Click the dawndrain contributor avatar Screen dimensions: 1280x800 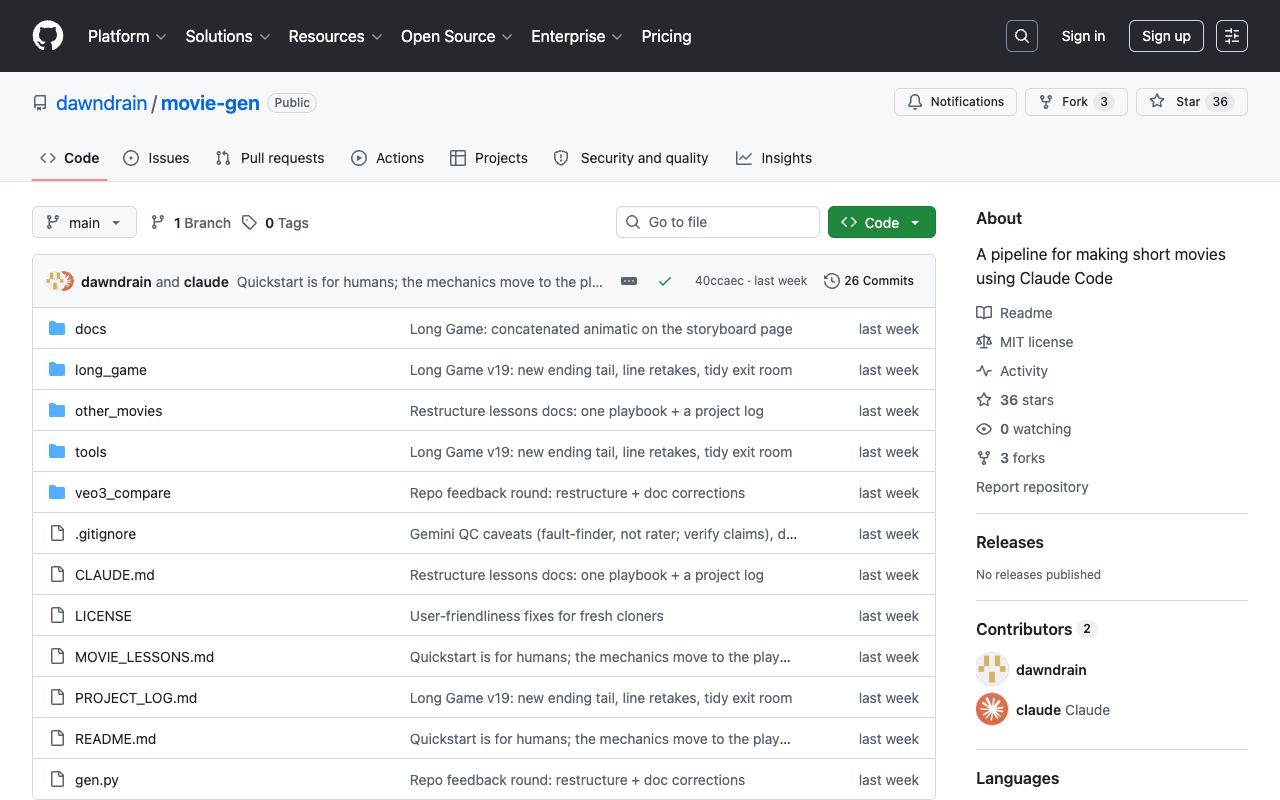992,670
